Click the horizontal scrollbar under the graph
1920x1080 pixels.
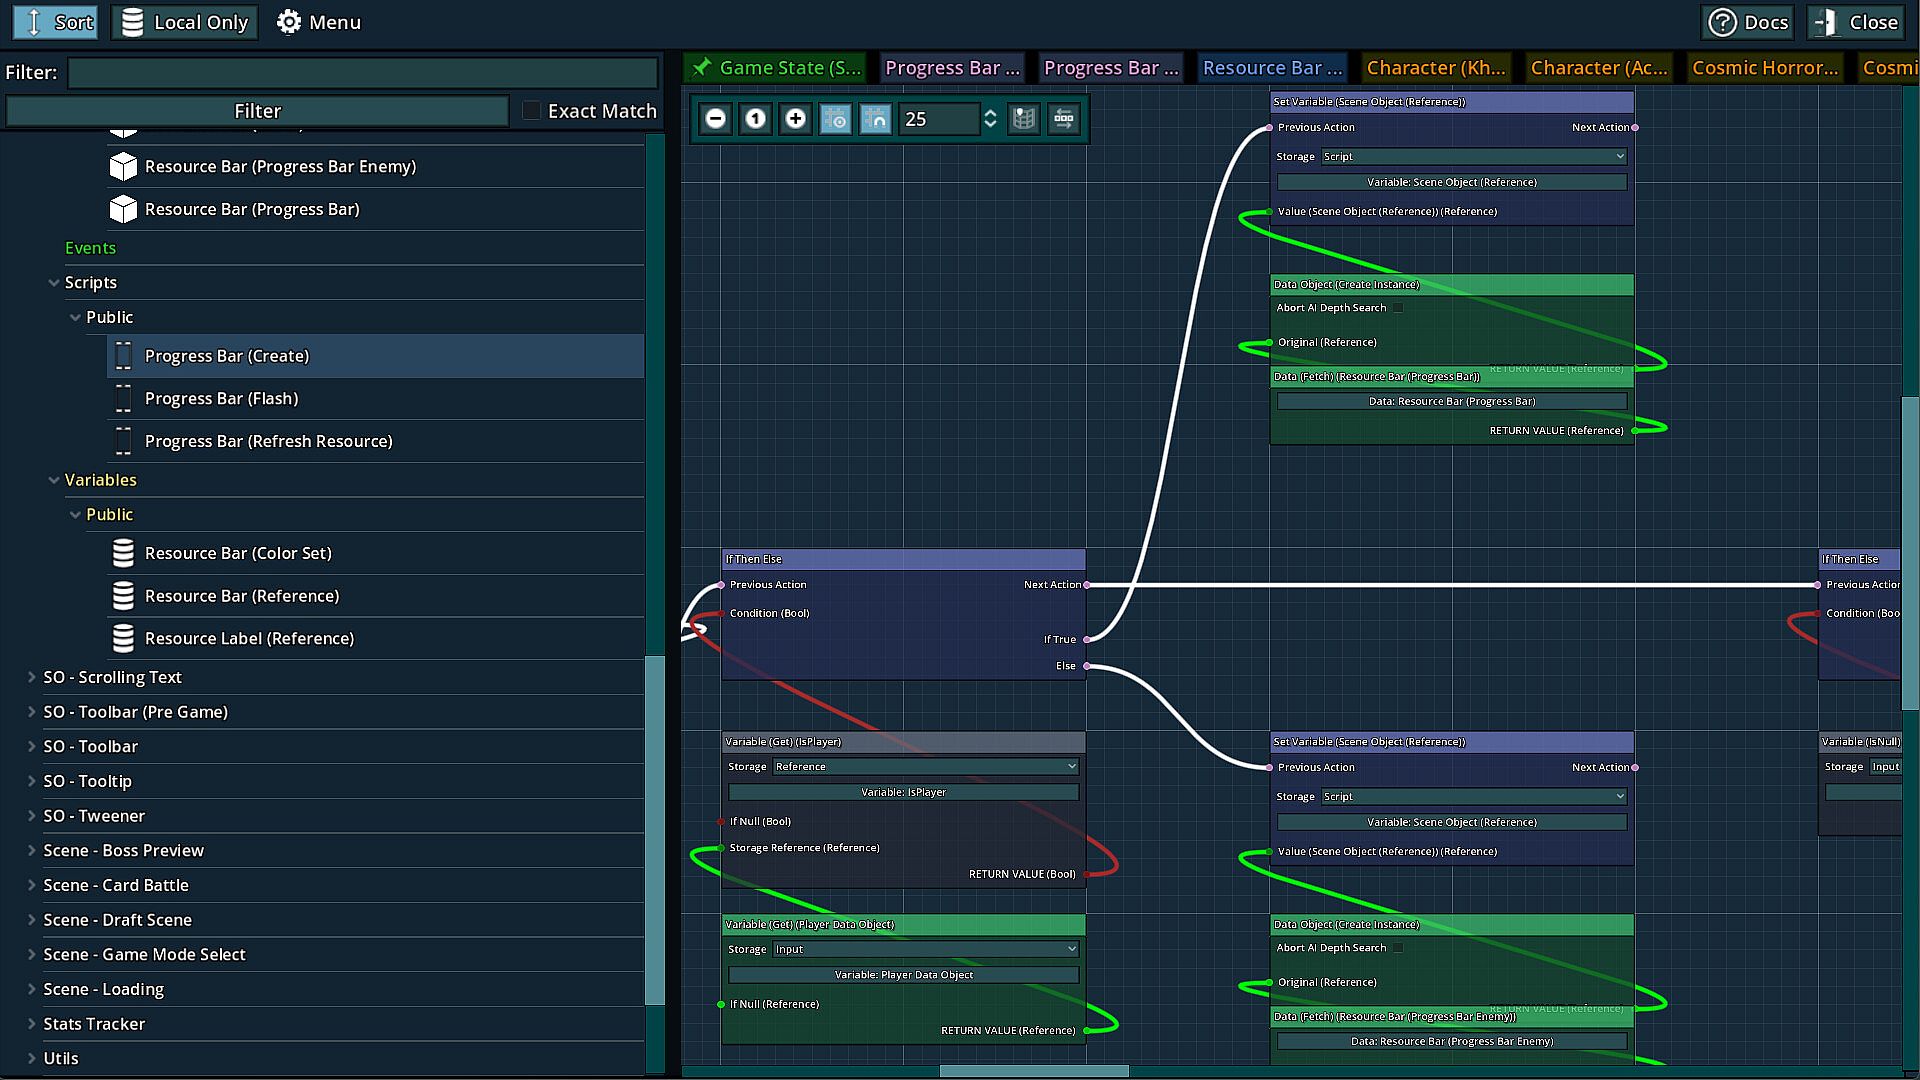[x=1034, y=1071]
